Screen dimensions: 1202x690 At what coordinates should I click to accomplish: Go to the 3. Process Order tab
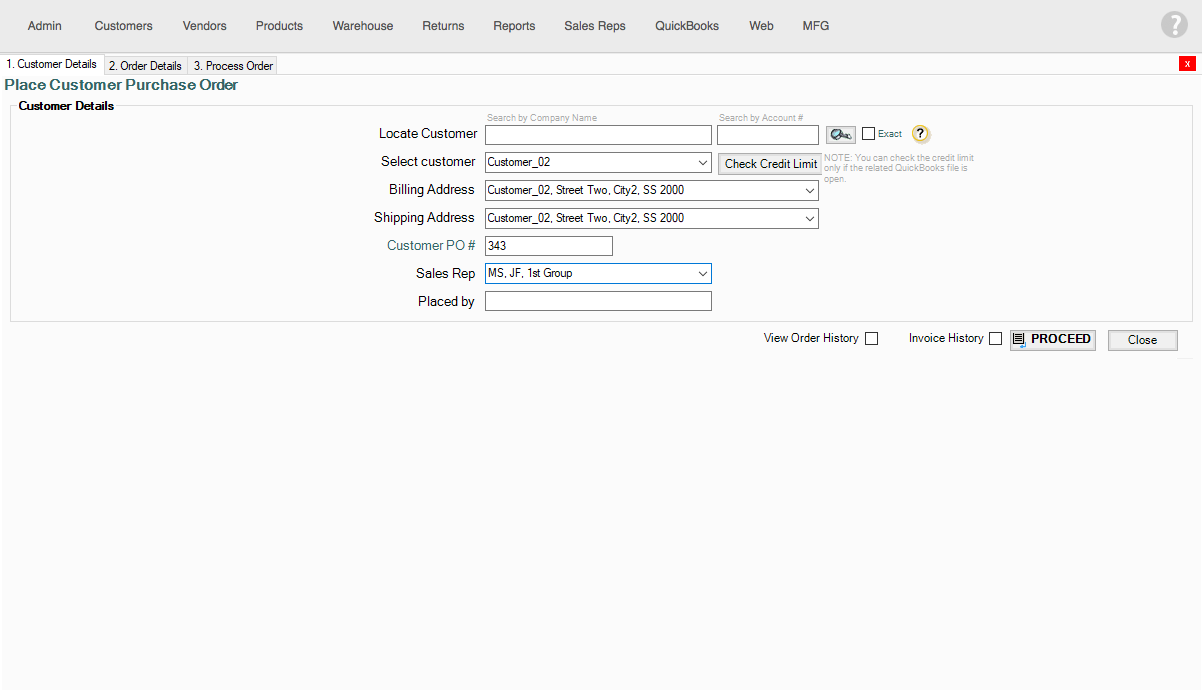coord(232,66)
